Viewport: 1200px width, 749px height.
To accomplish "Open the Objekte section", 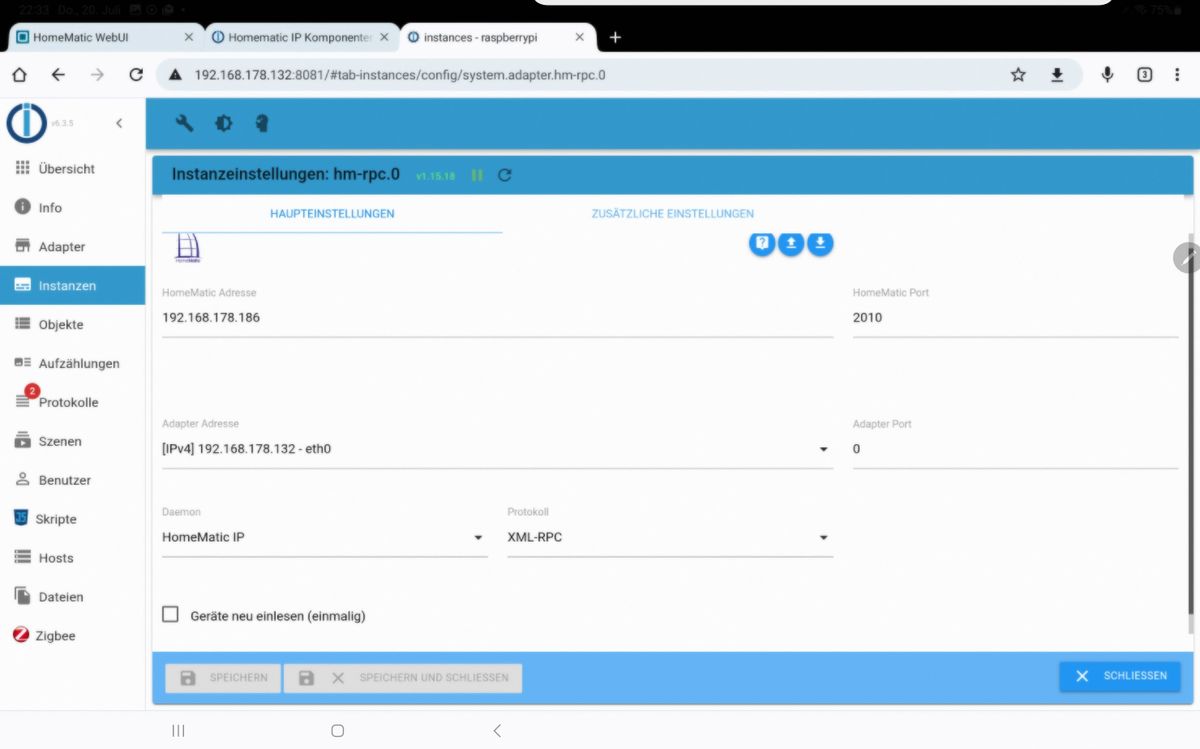I will (x=72, y=325).
